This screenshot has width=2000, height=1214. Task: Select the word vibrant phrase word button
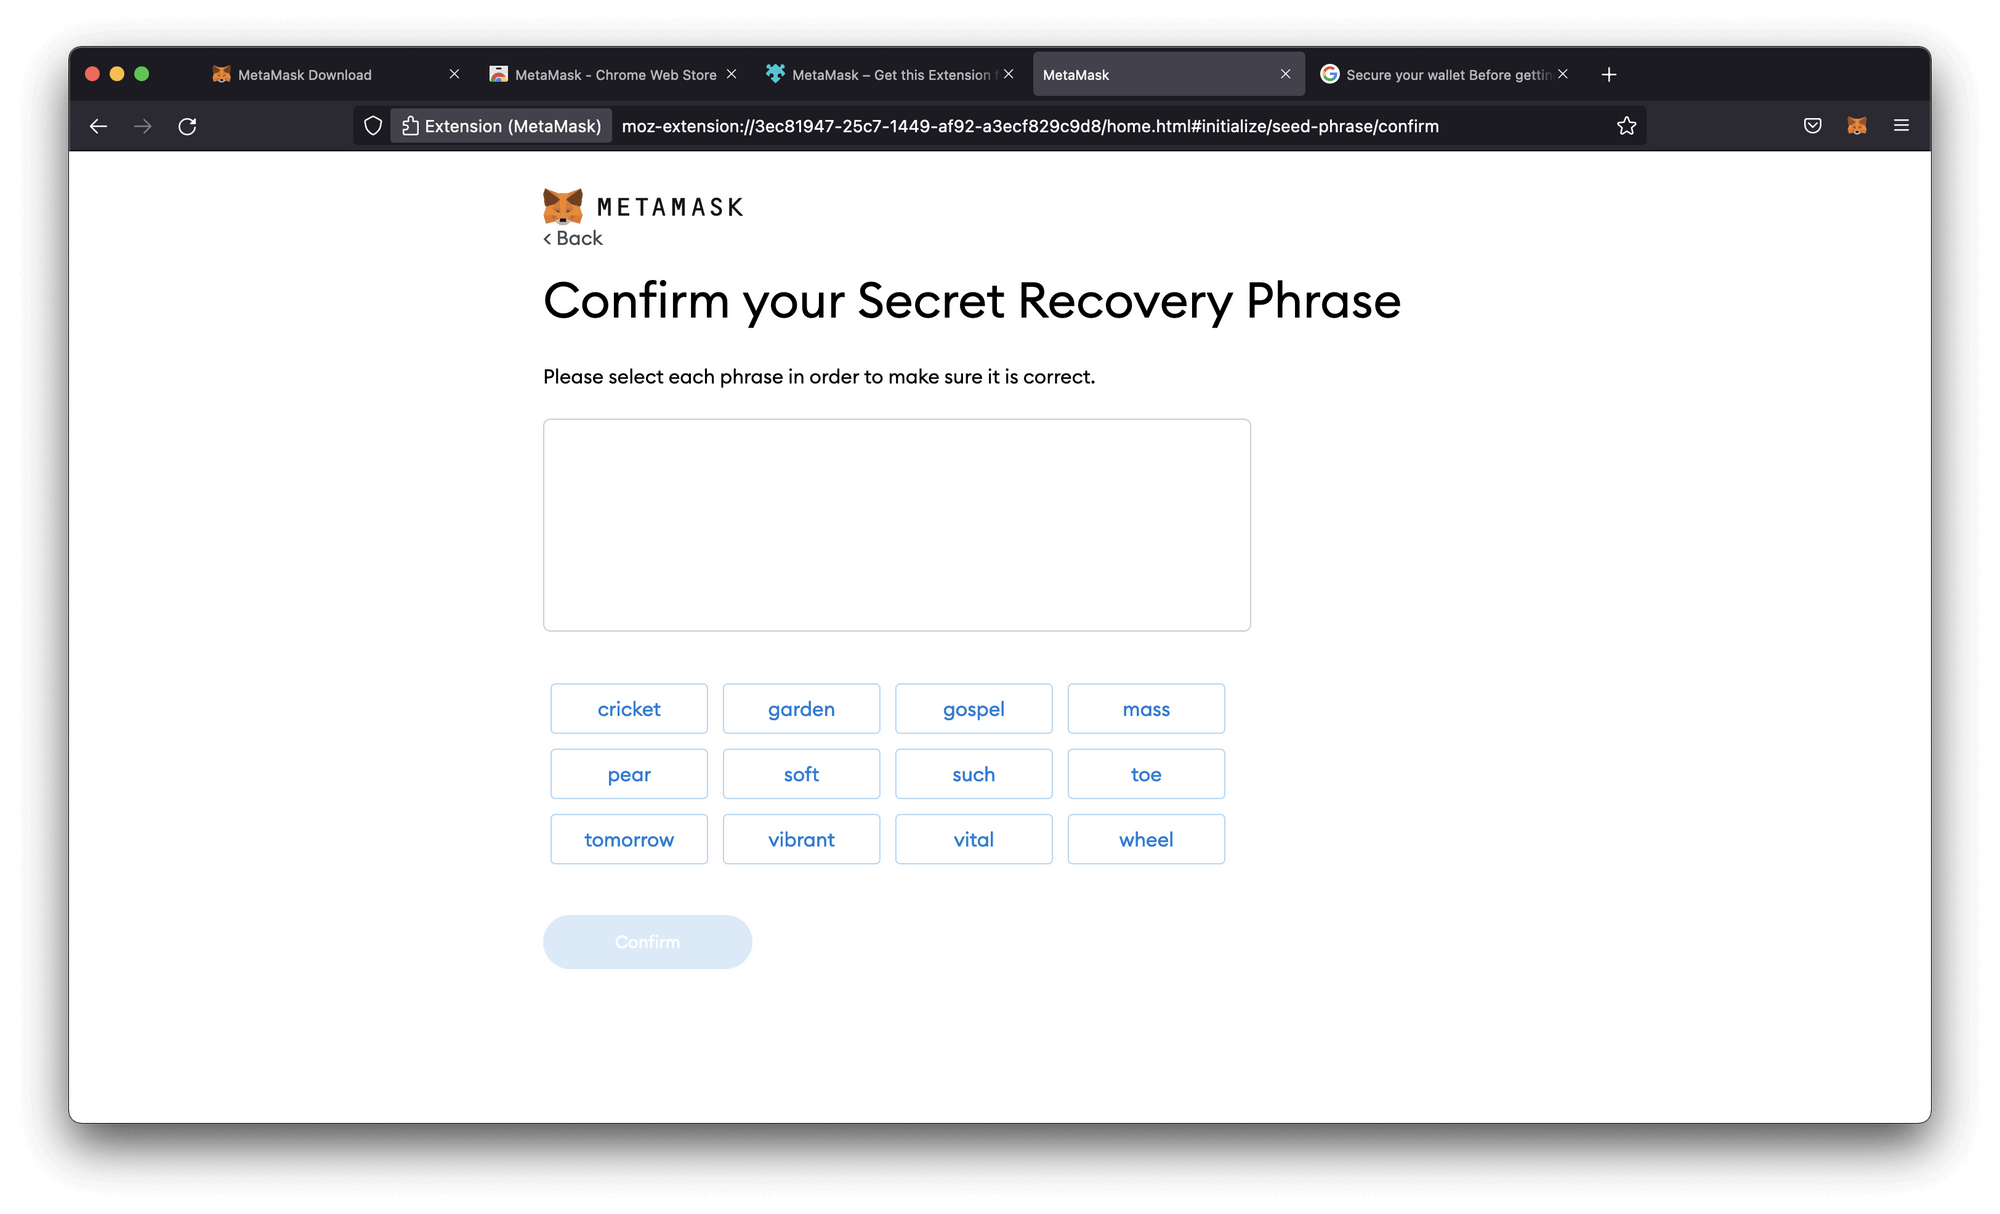(800, 838)
